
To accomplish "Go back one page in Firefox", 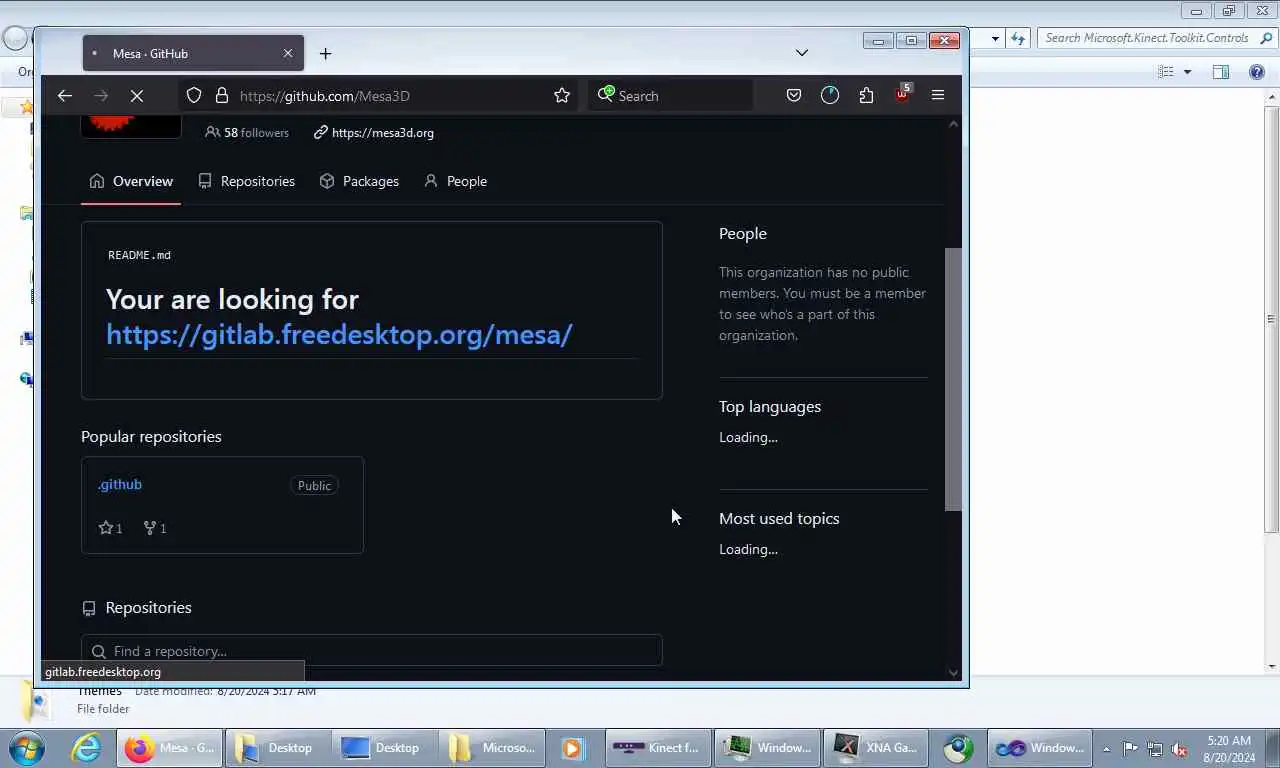I will point(65,96).
